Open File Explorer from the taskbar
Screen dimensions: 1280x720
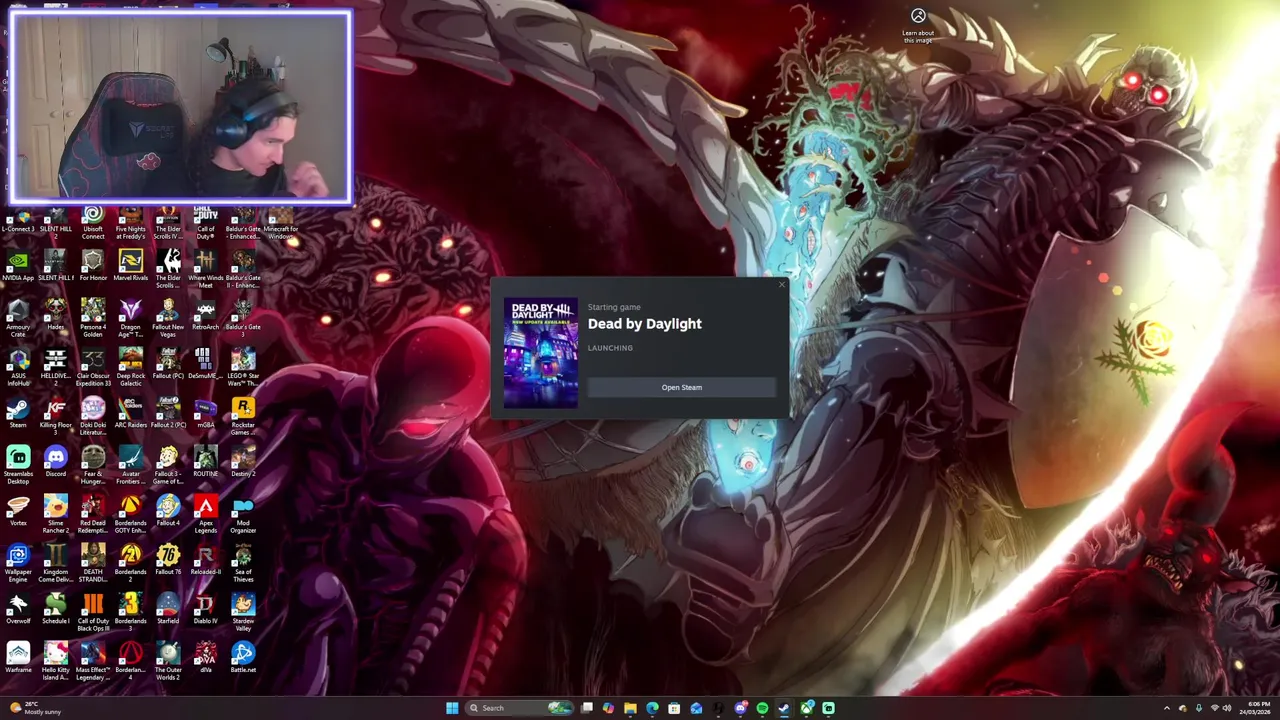[x=630, y=708]
